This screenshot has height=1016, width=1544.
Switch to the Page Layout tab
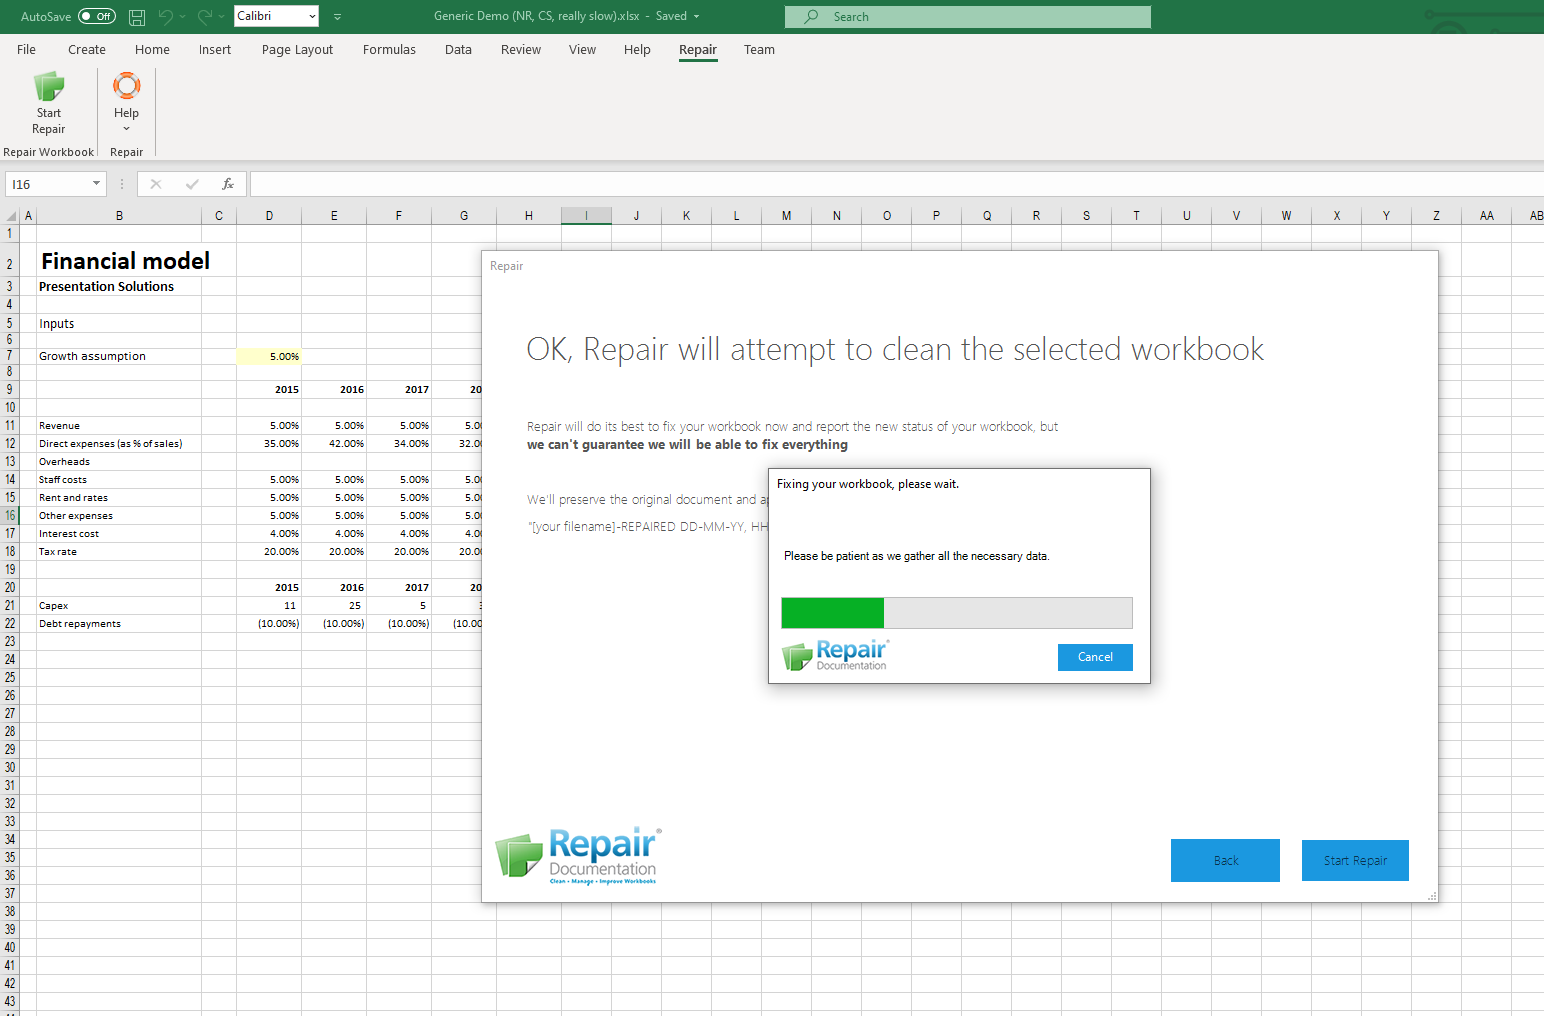coord(297,50)
